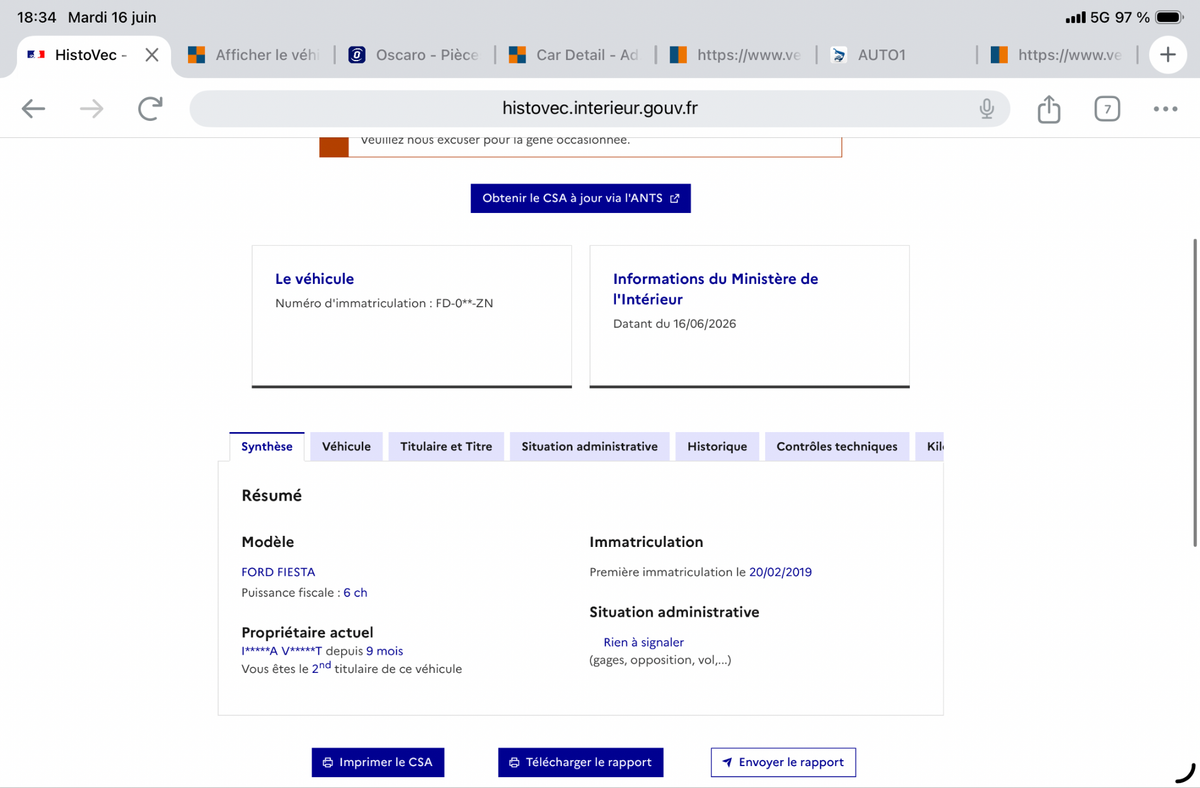
Task: Select the Véhicule tab
Action: (346, 446)
